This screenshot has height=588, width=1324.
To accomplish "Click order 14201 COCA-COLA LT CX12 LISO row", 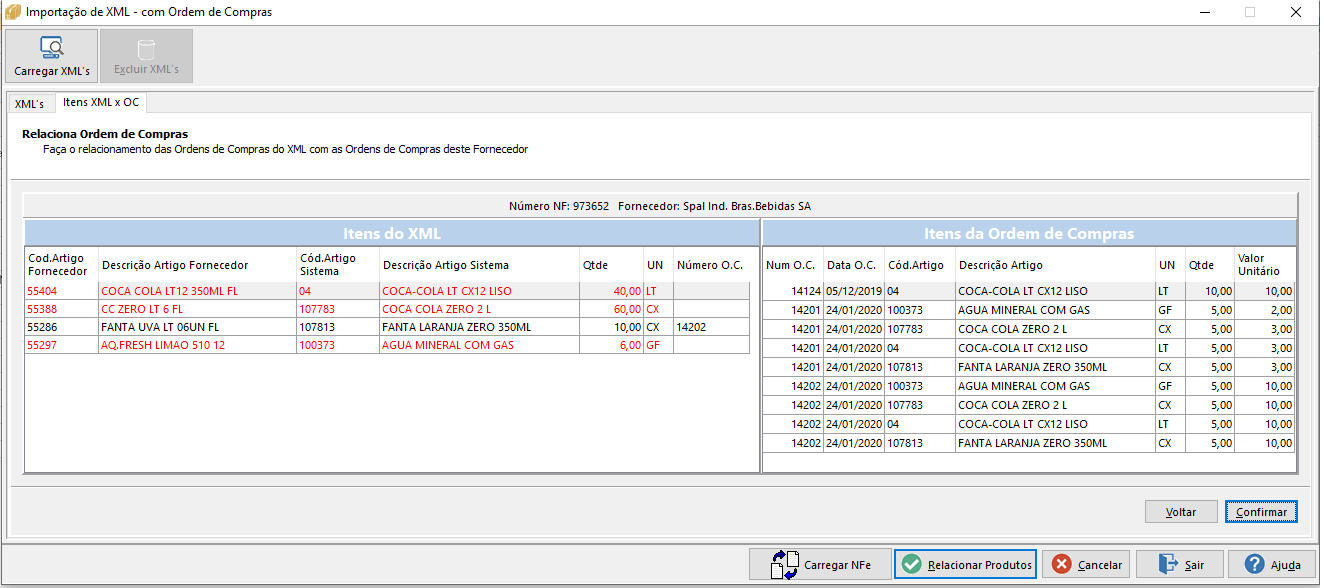I will click(x=1029, y=348).
